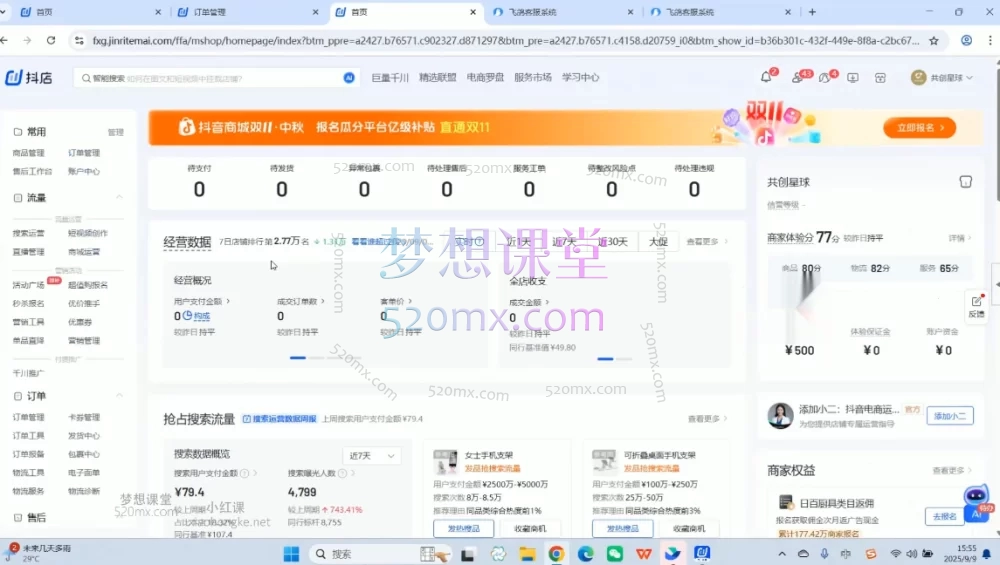Select the 近30天 tab in 经营数据

point(613,242)
